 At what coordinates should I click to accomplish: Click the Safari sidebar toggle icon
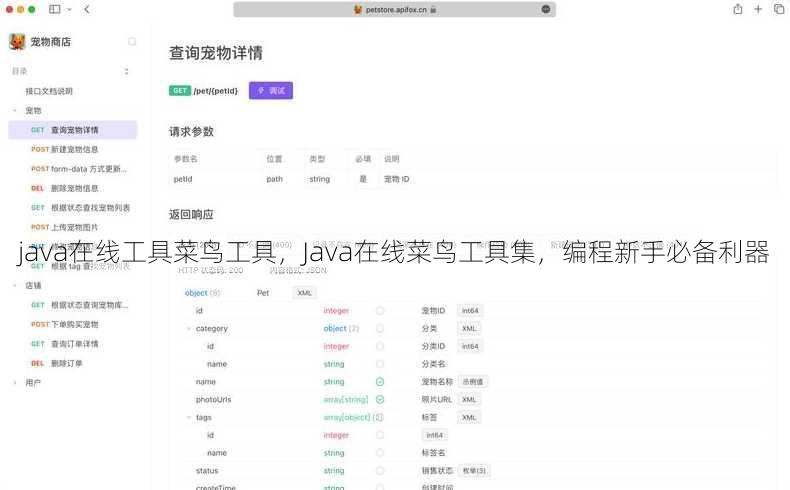tap(54, 9)
